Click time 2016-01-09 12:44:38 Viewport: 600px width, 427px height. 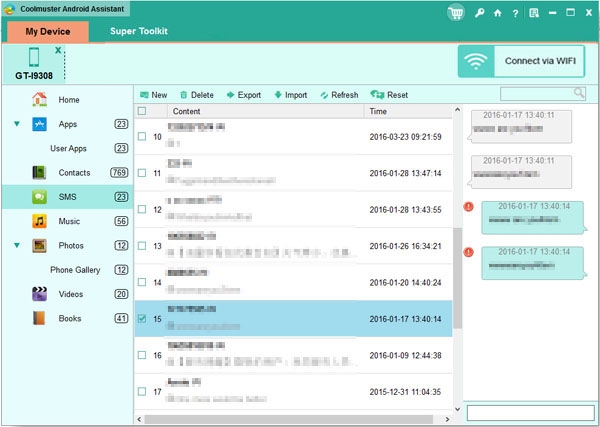(405, 355)
